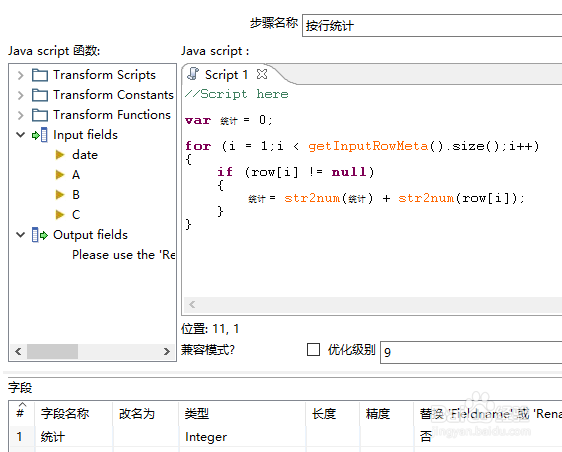
Task: Expand the Transform Functions node
Action: (x=20, y=115)
